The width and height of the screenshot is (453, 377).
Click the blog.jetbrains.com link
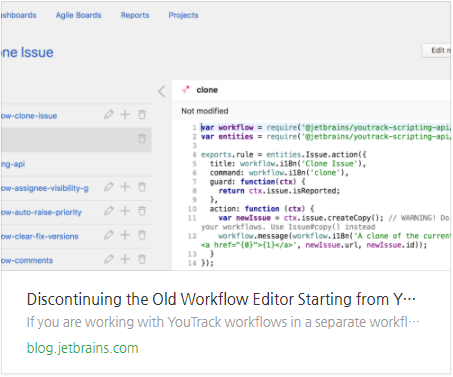pyautogui.click(x=82, y=348)
